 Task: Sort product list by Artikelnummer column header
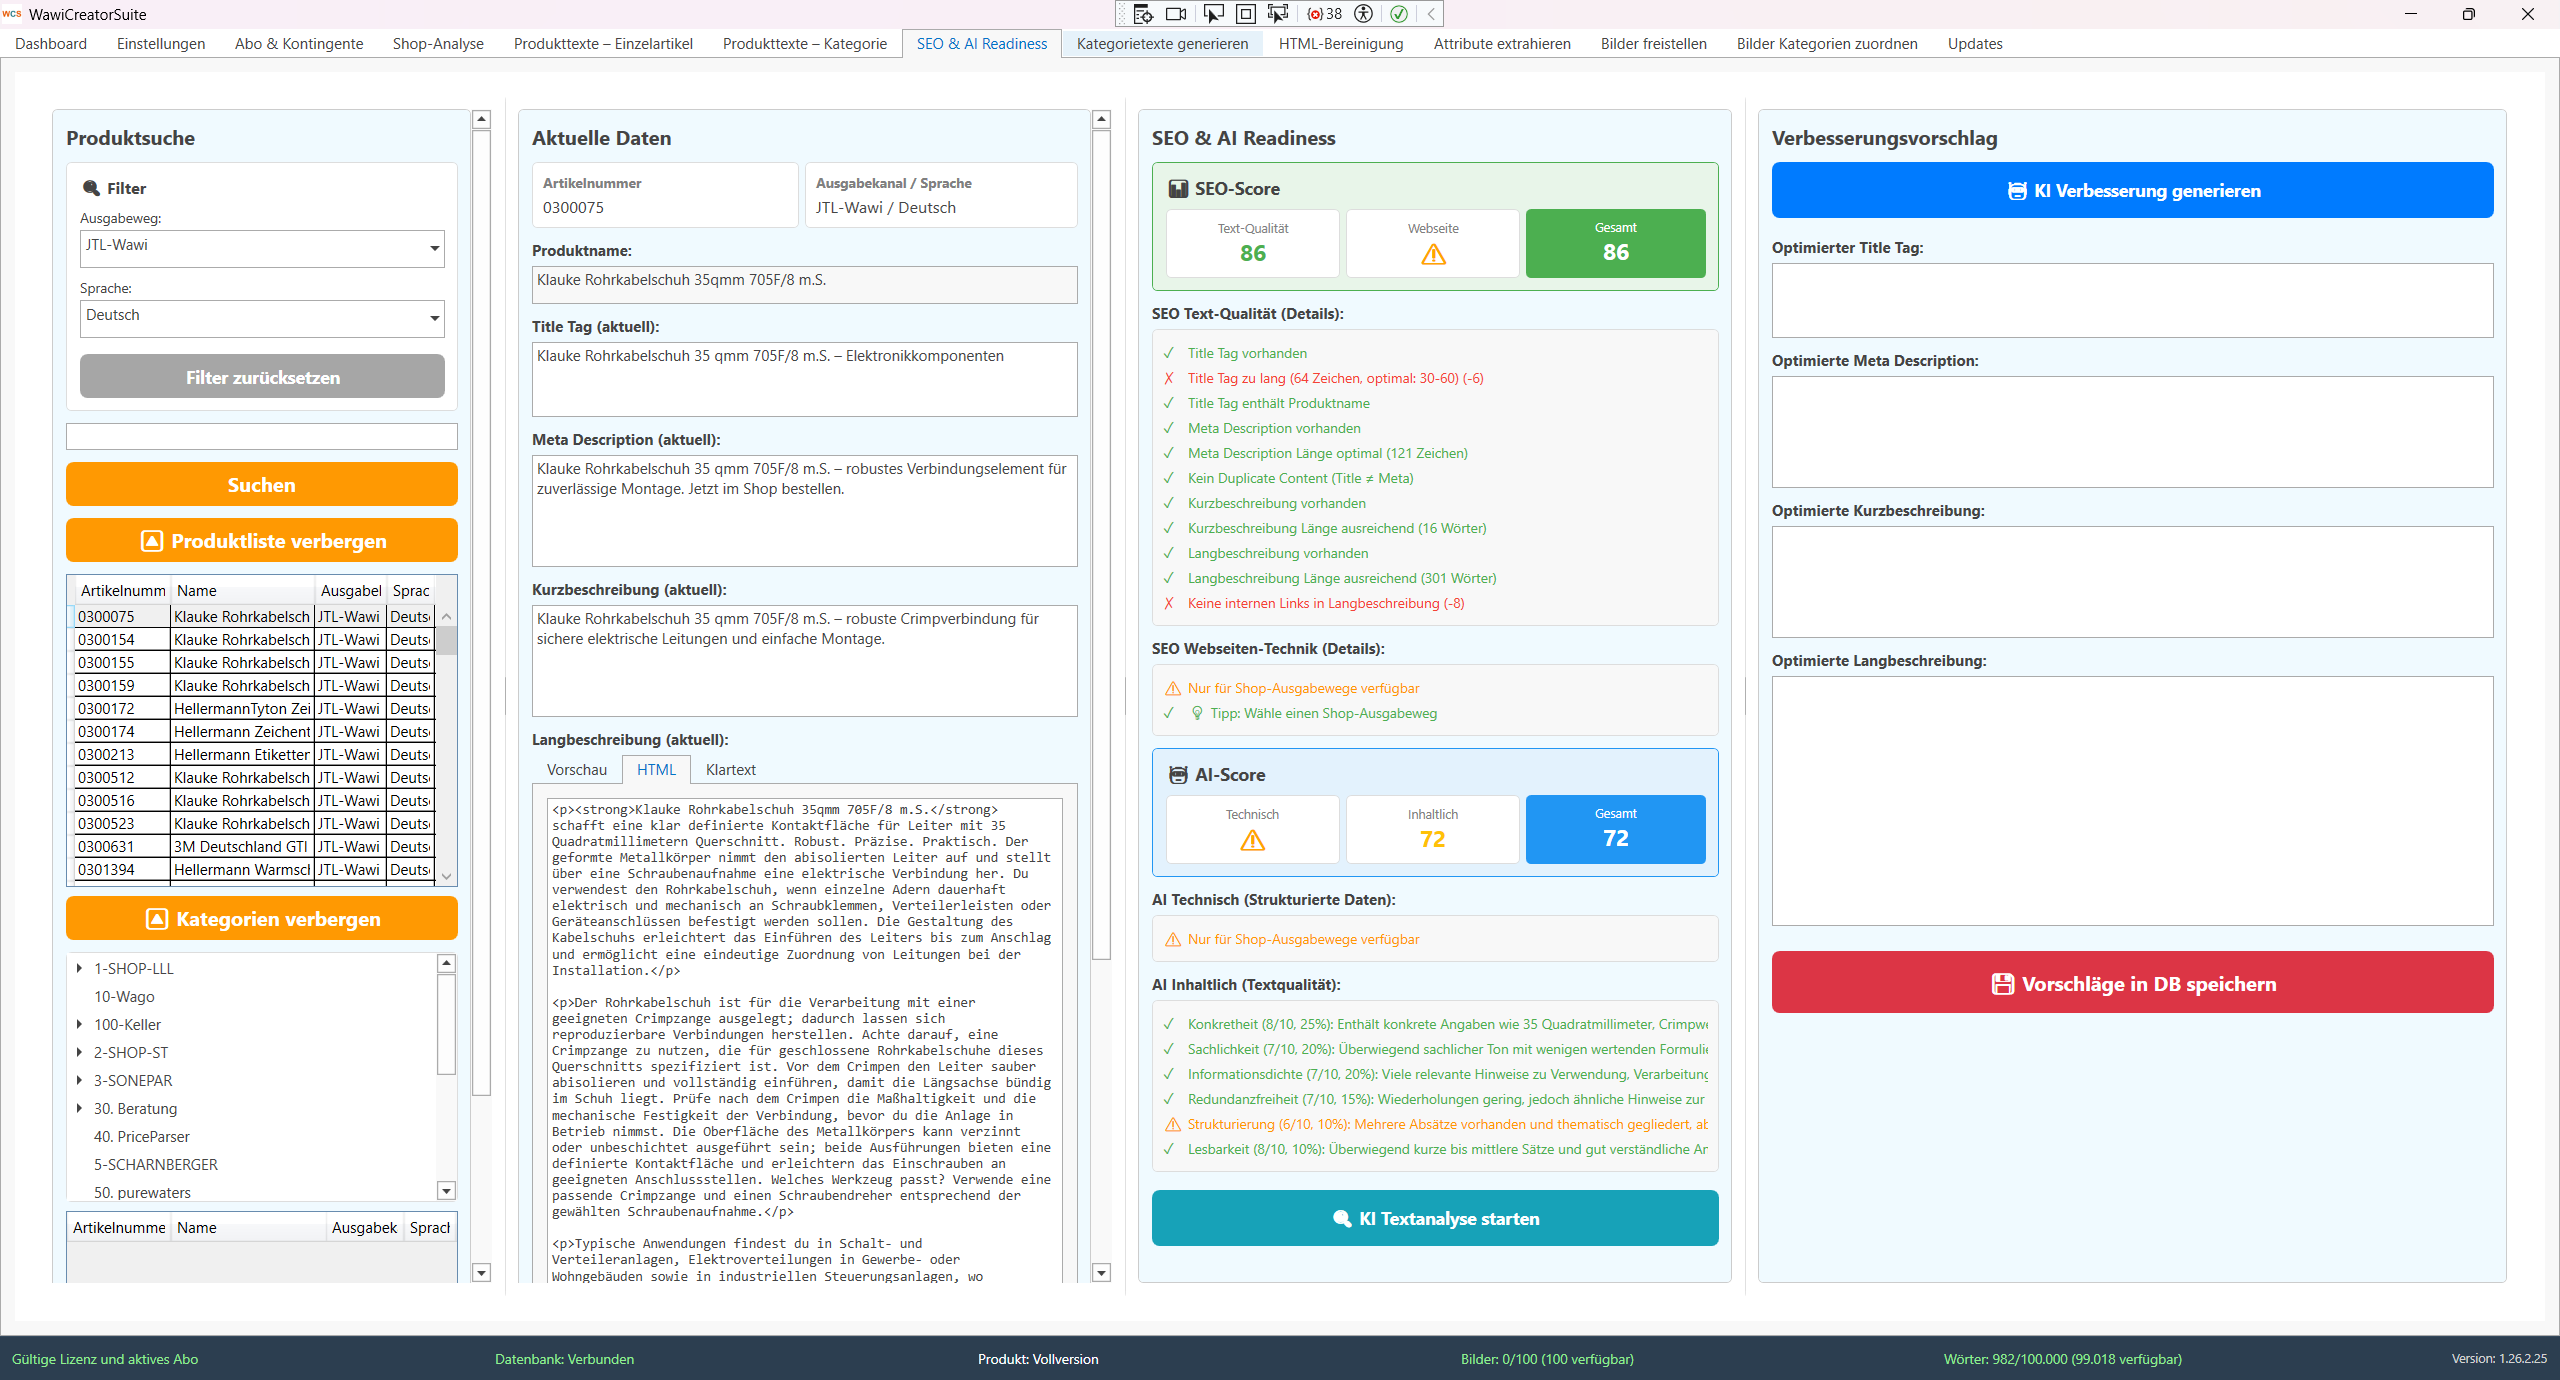[122, 591]
